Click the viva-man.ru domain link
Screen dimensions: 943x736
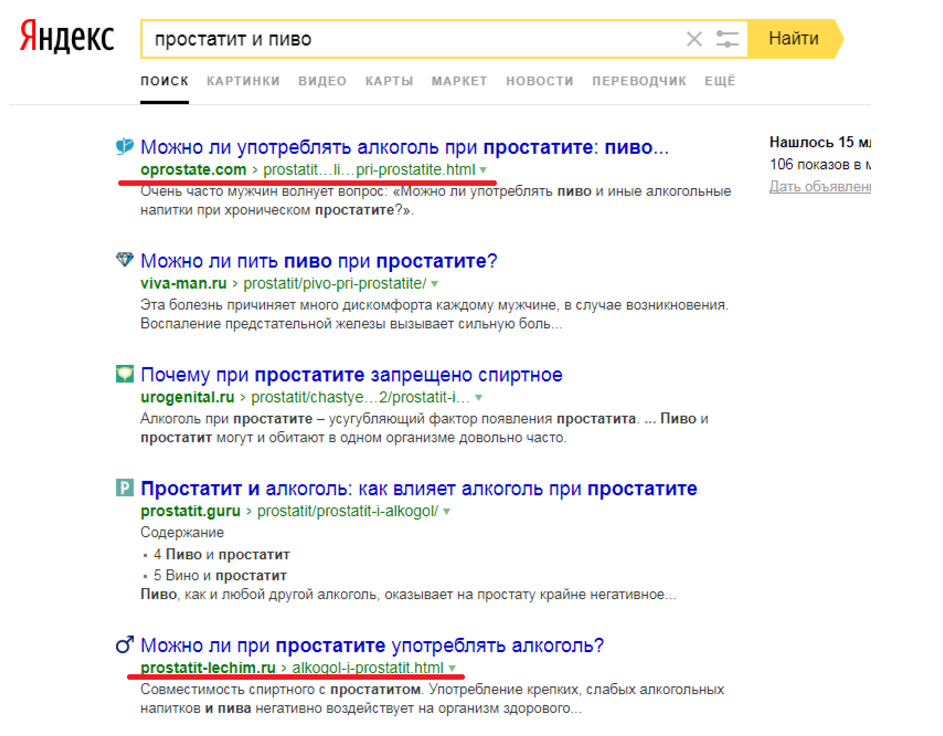coord(183,283)
